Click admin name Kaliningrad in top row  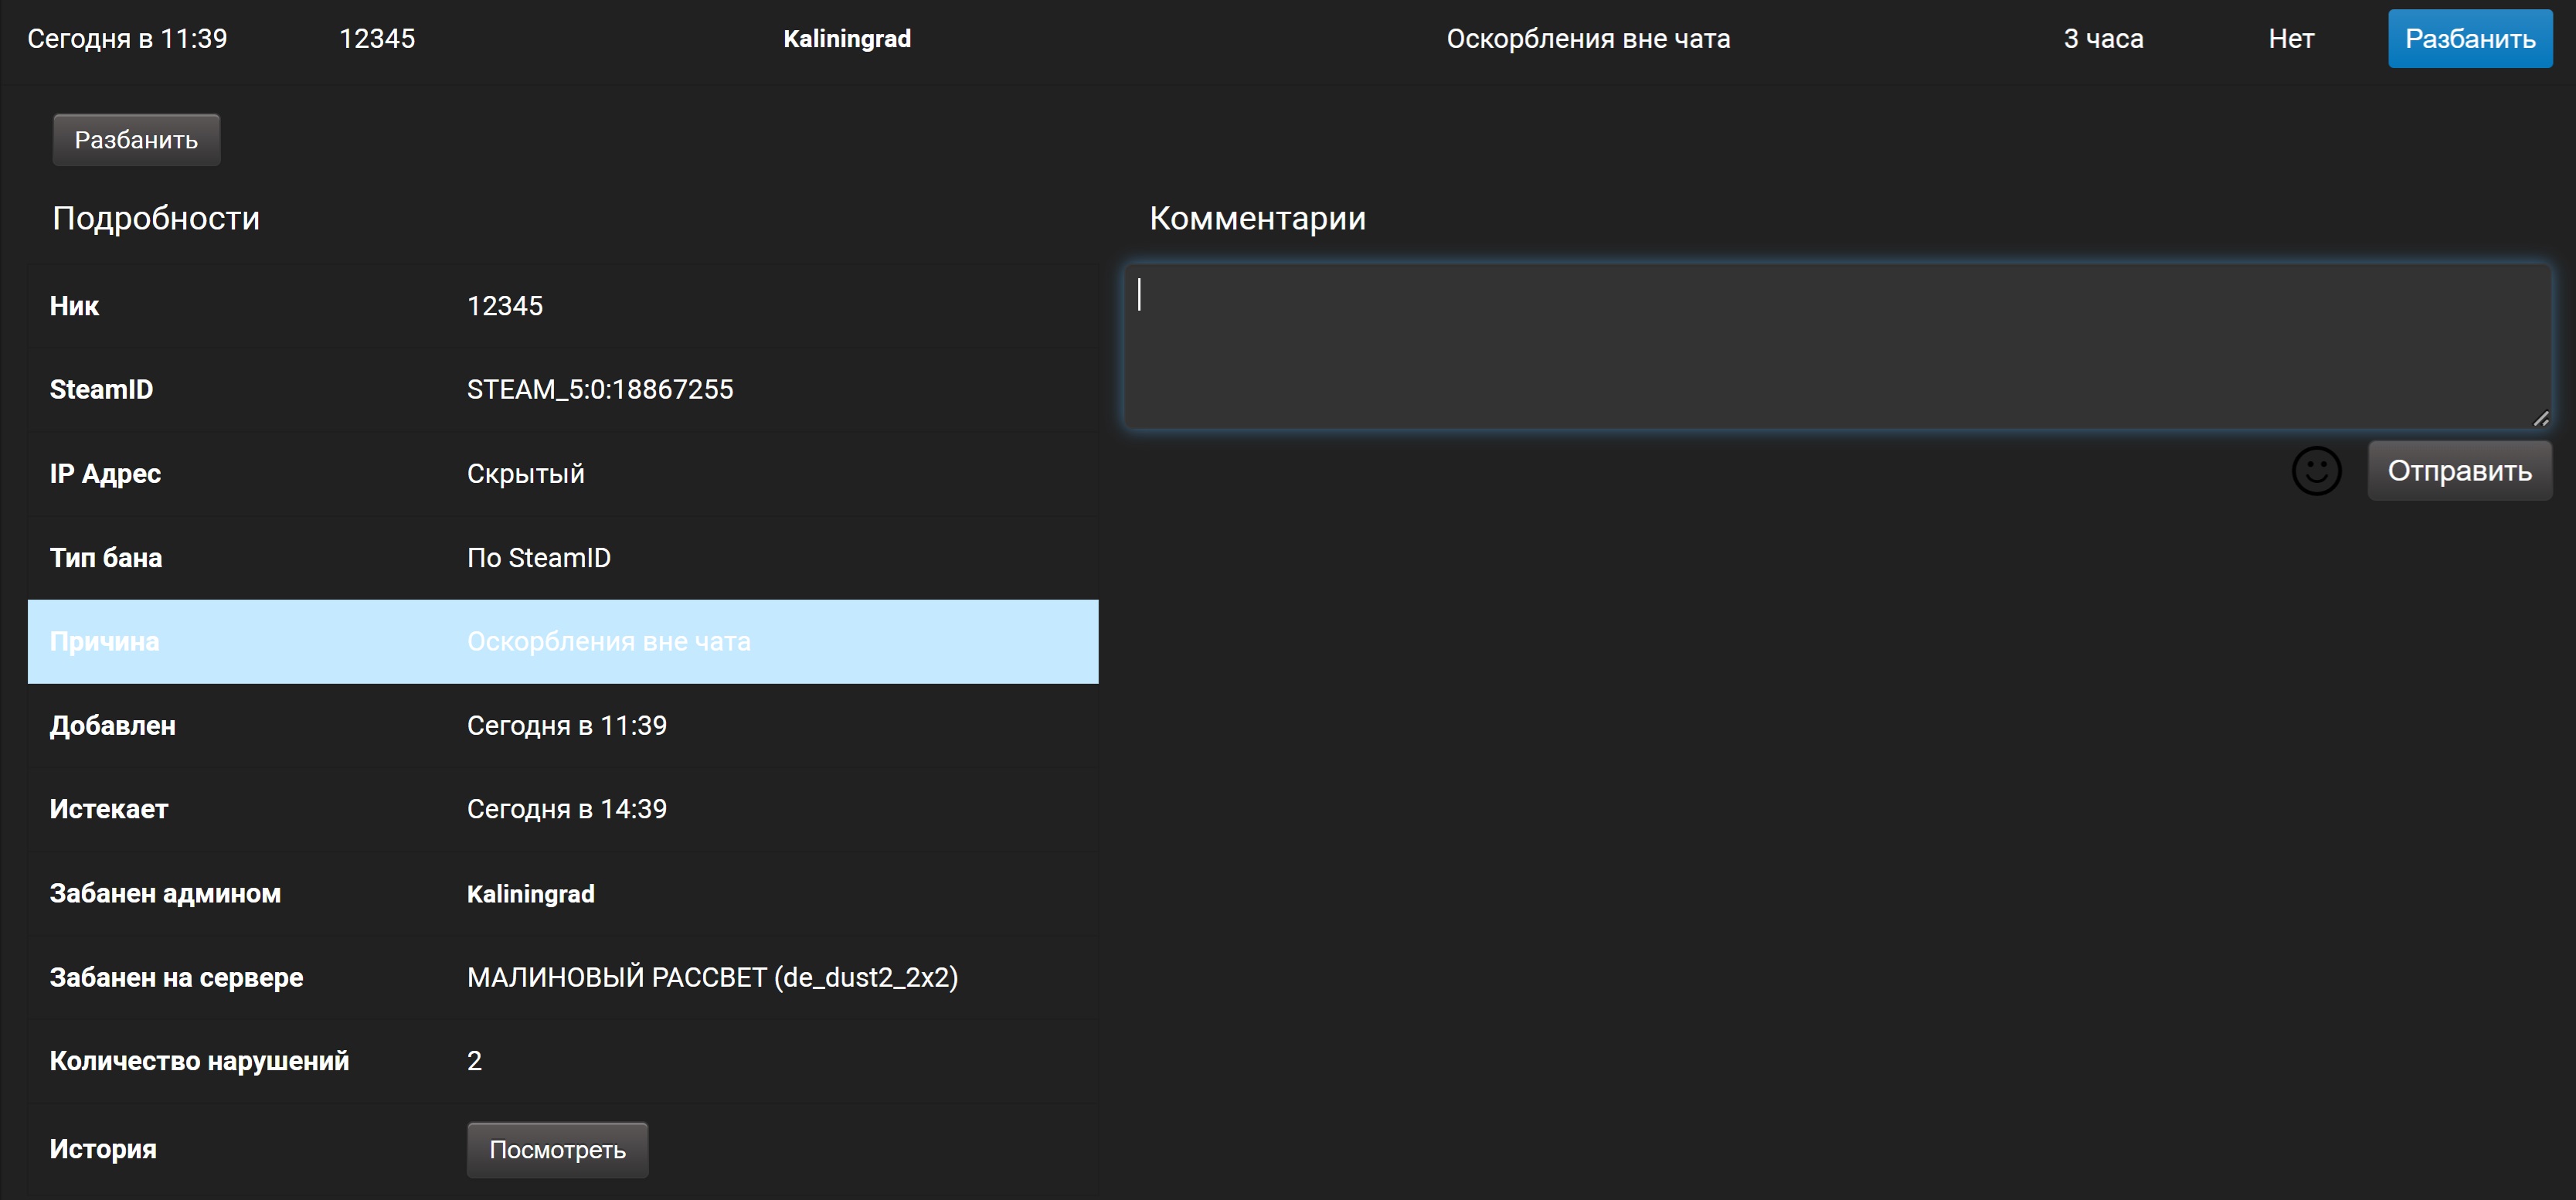[x=846, y=39]
